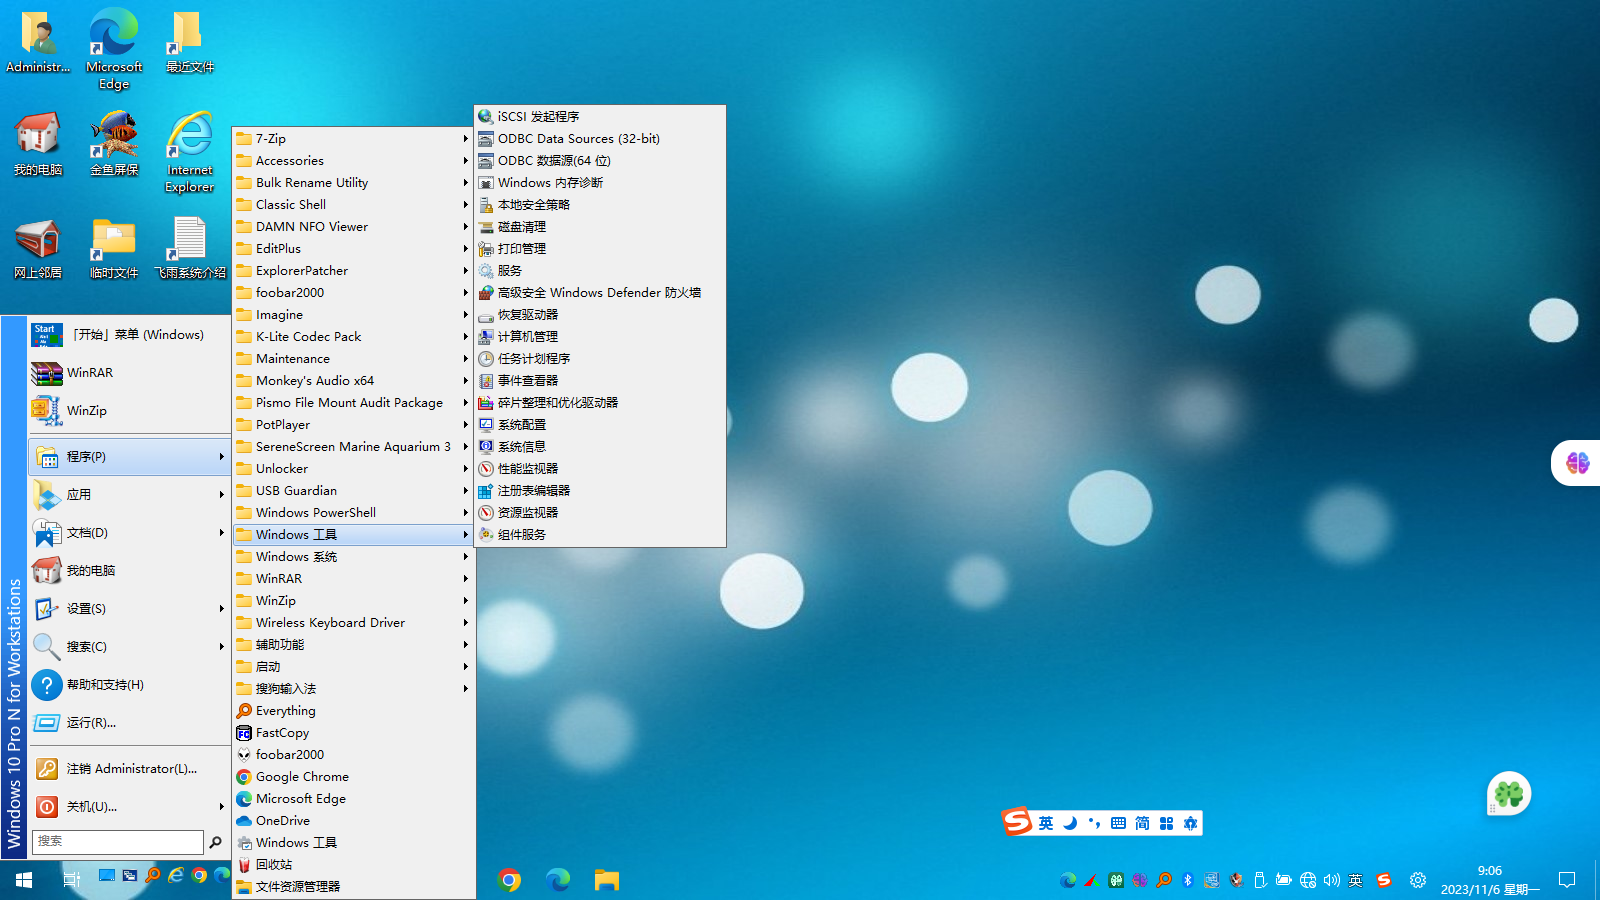
Task: Open 文件资源管理器 from programs list
Action: [x=353, y=887]
